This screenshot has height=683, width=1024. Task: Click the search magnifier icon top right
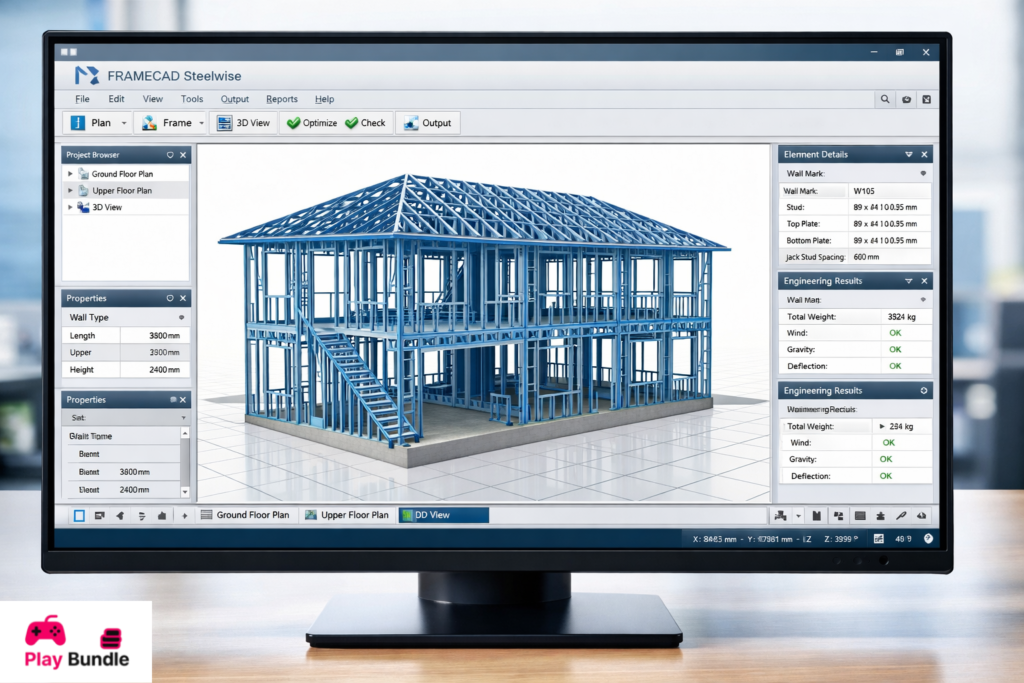click(x=884, y=99)
